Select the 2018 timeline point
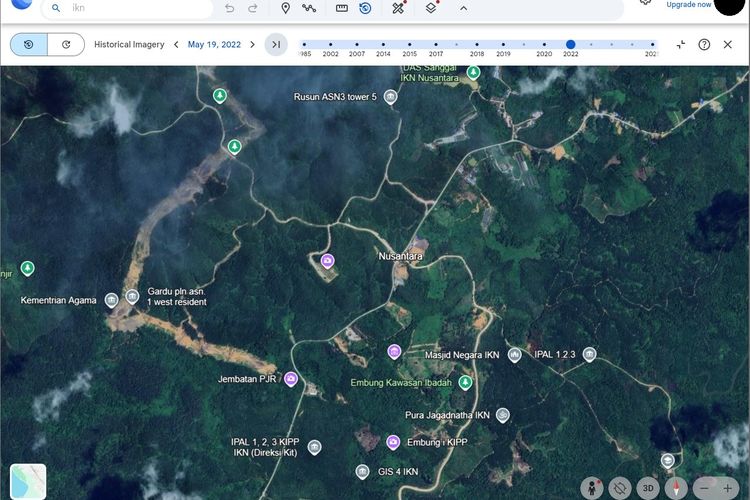This screenshot has height=500, width=750. (477, 44)
